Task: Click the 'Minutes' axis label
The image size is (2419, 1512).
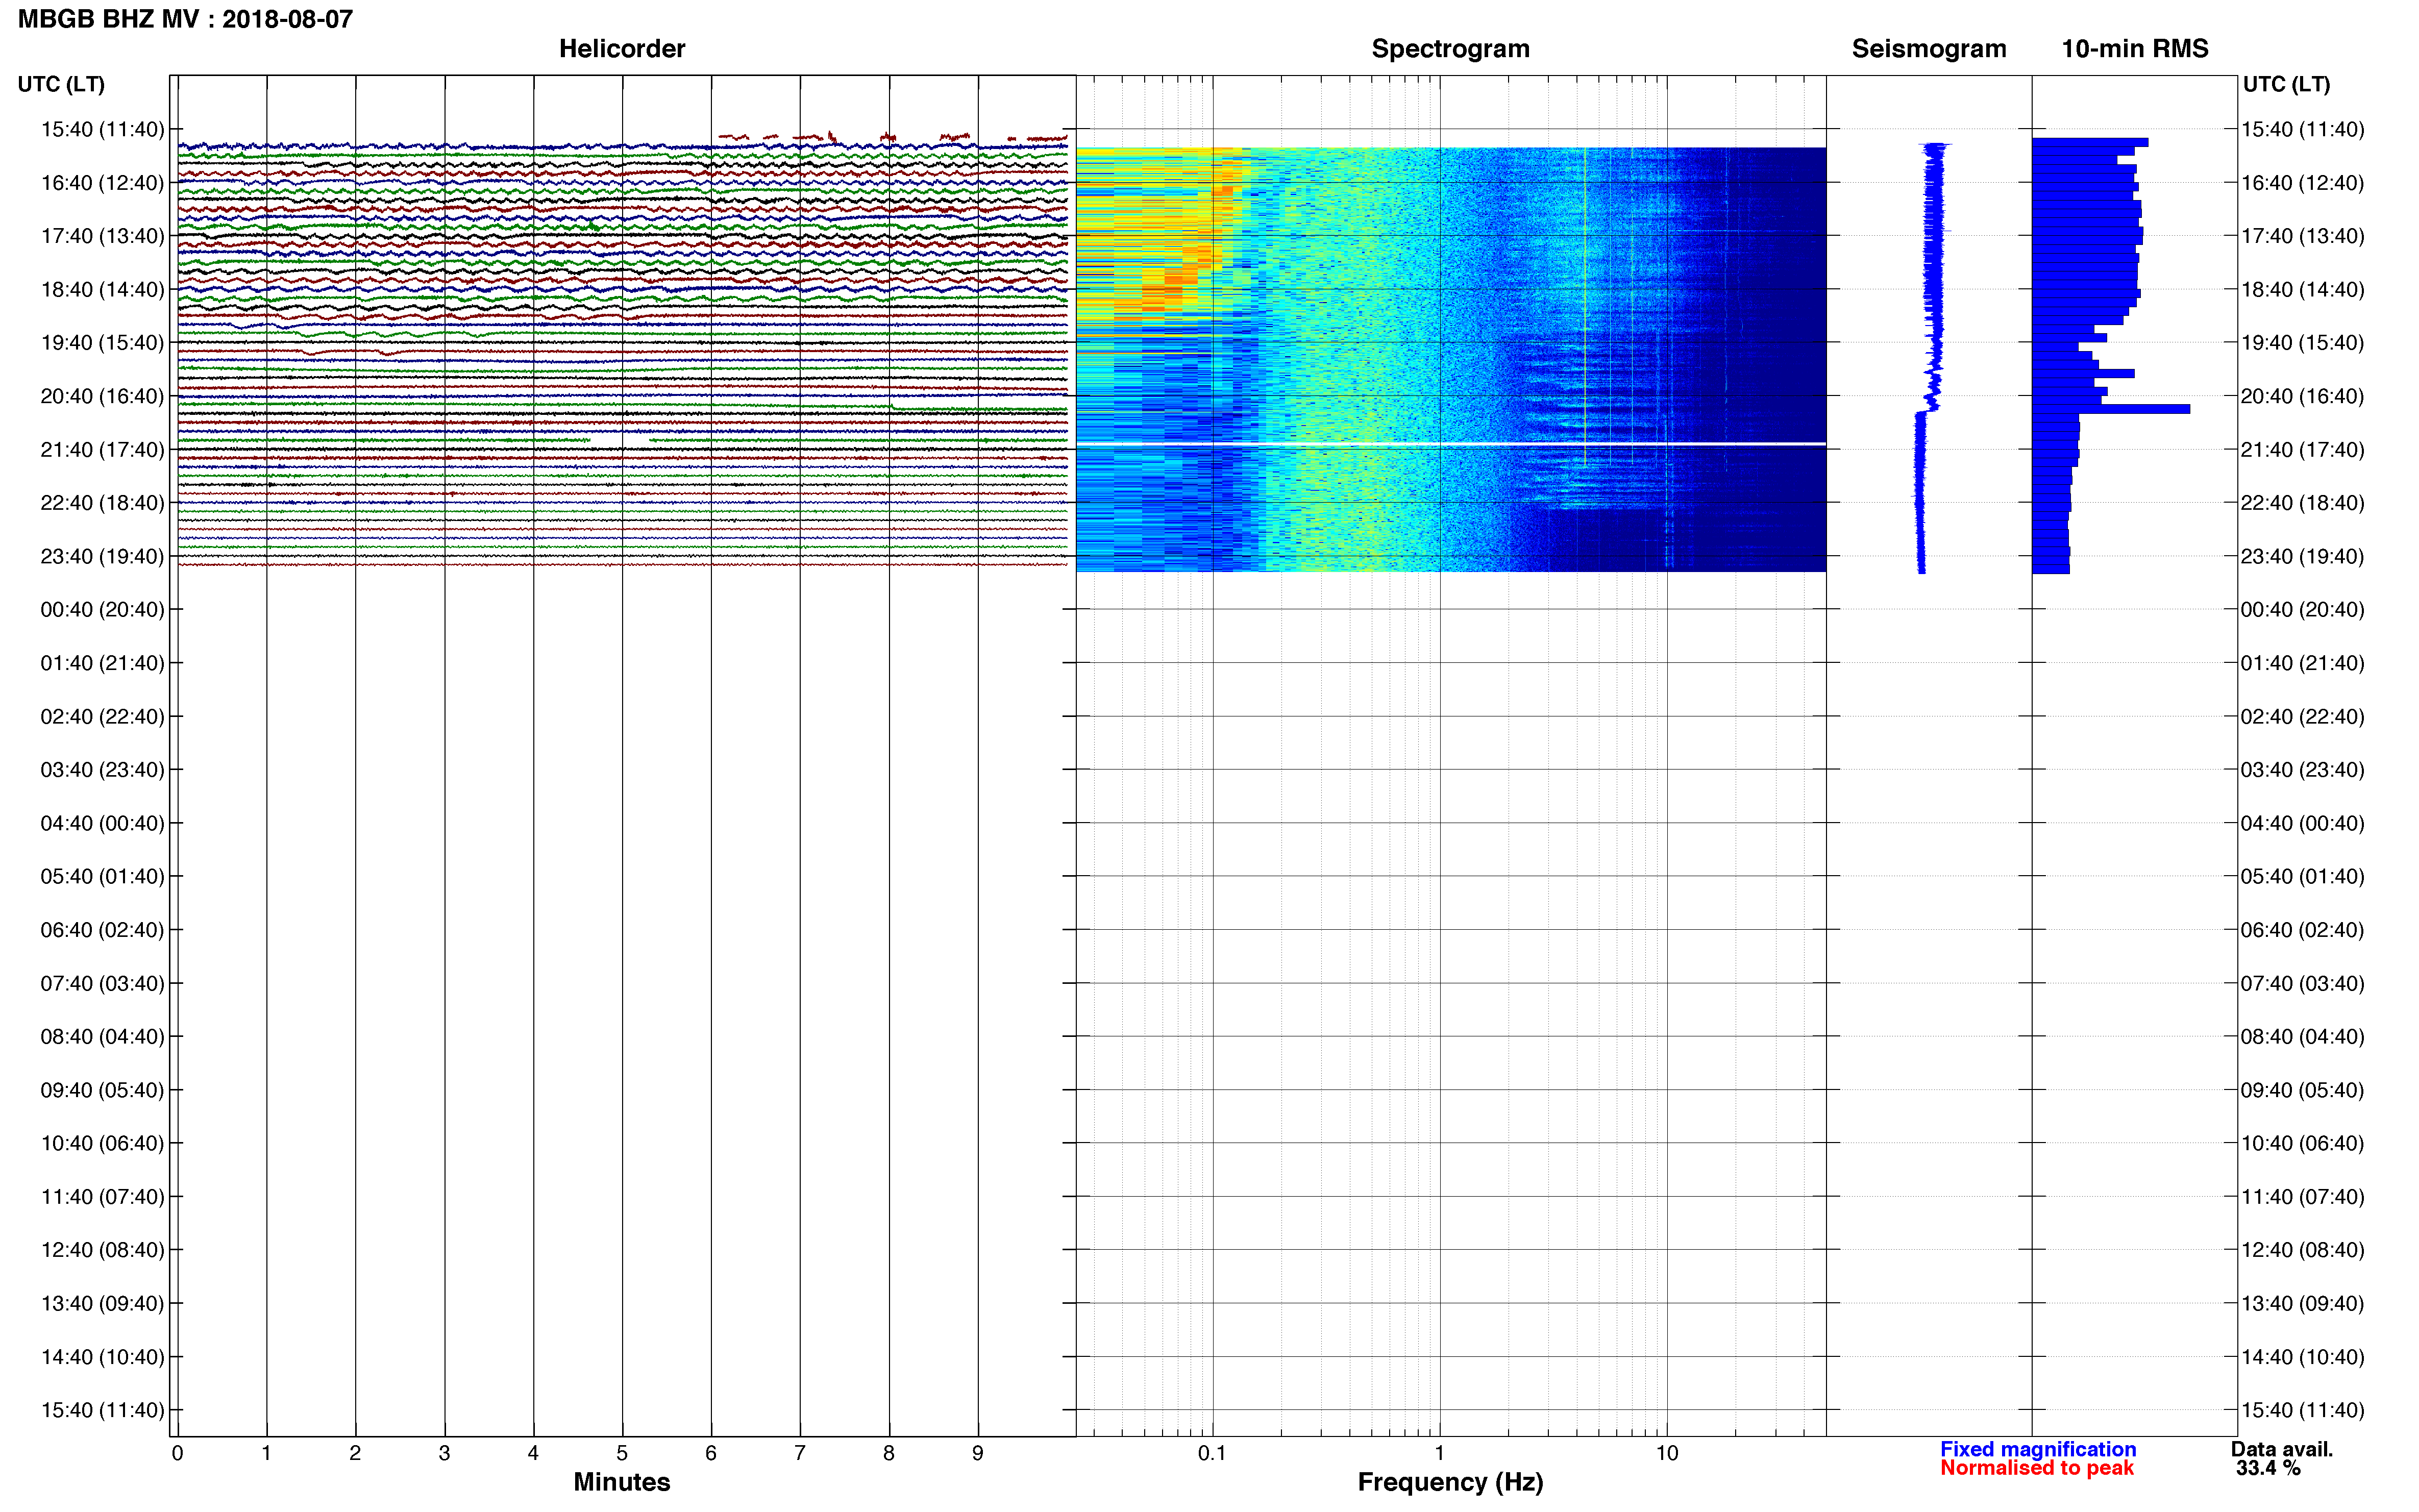Action: (621, 1482)
